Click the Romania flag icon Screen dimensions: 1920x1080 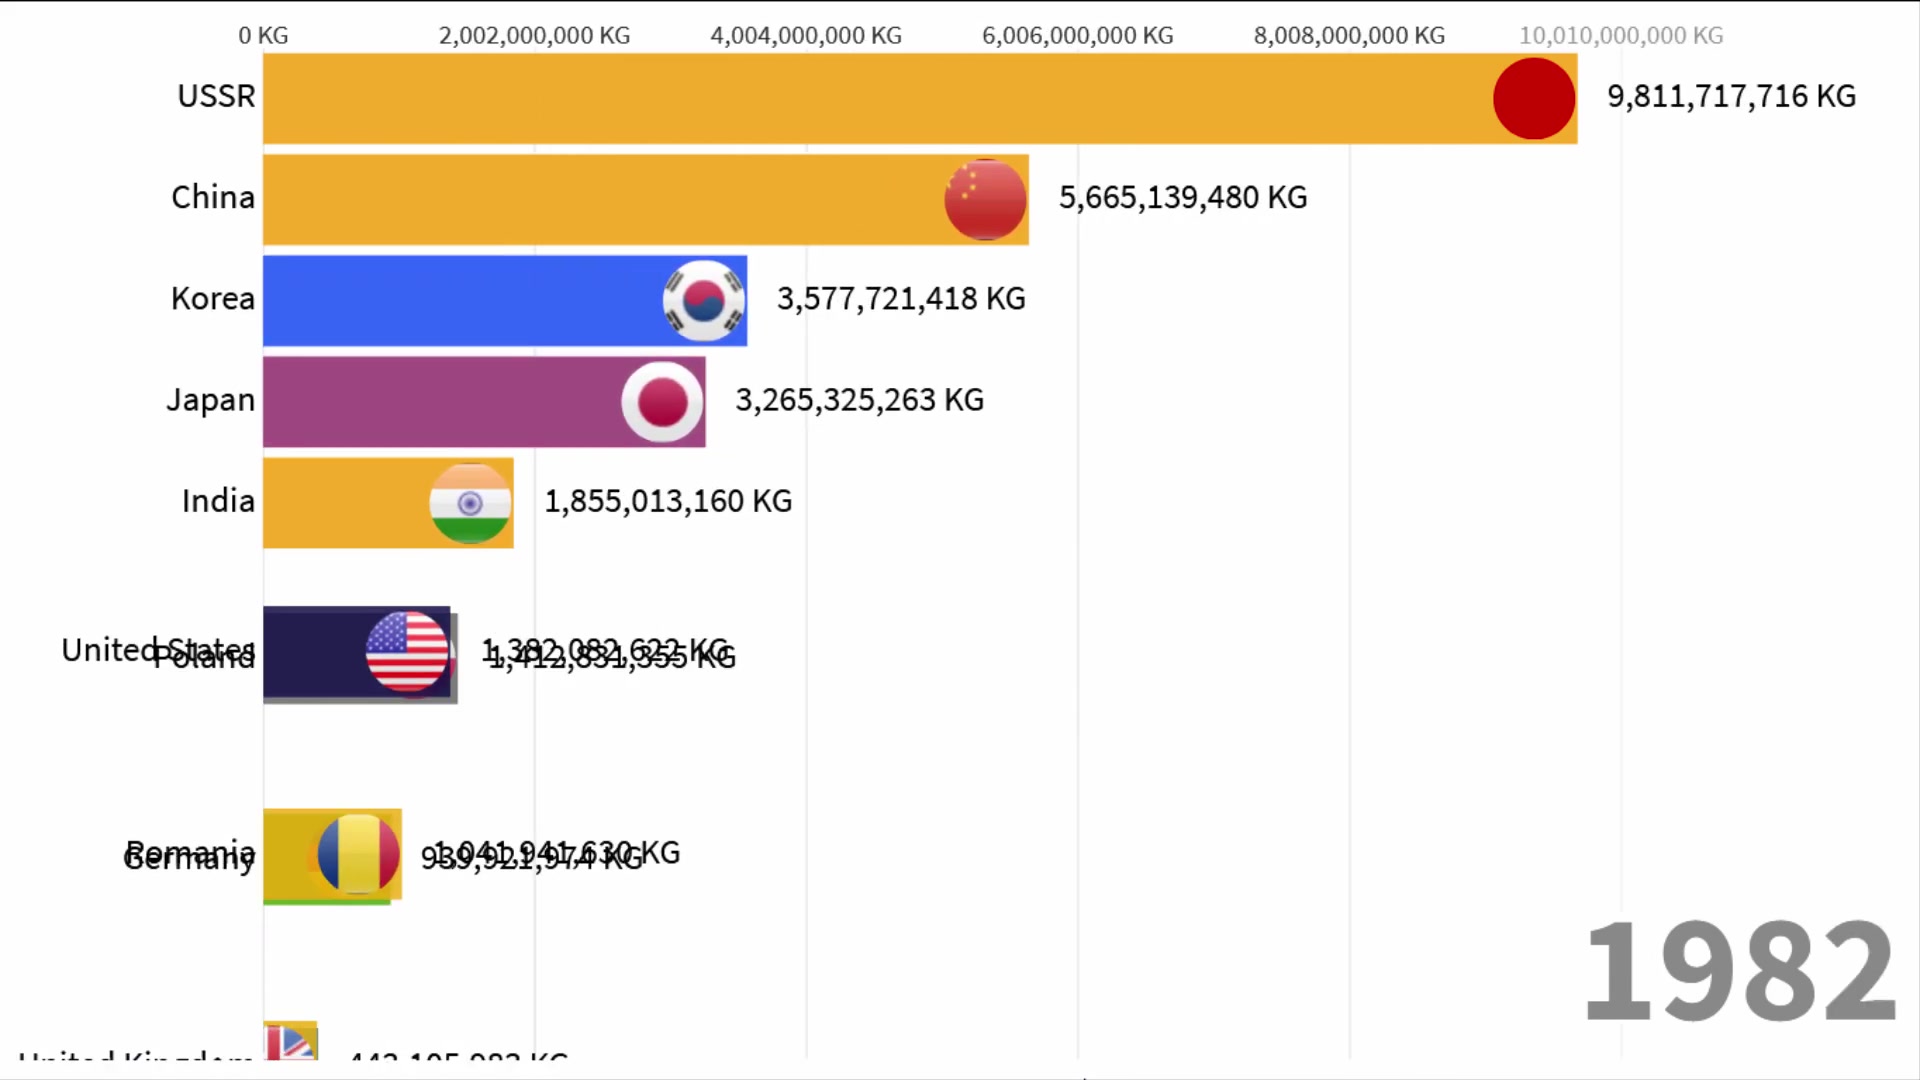(x=359, y=855)
